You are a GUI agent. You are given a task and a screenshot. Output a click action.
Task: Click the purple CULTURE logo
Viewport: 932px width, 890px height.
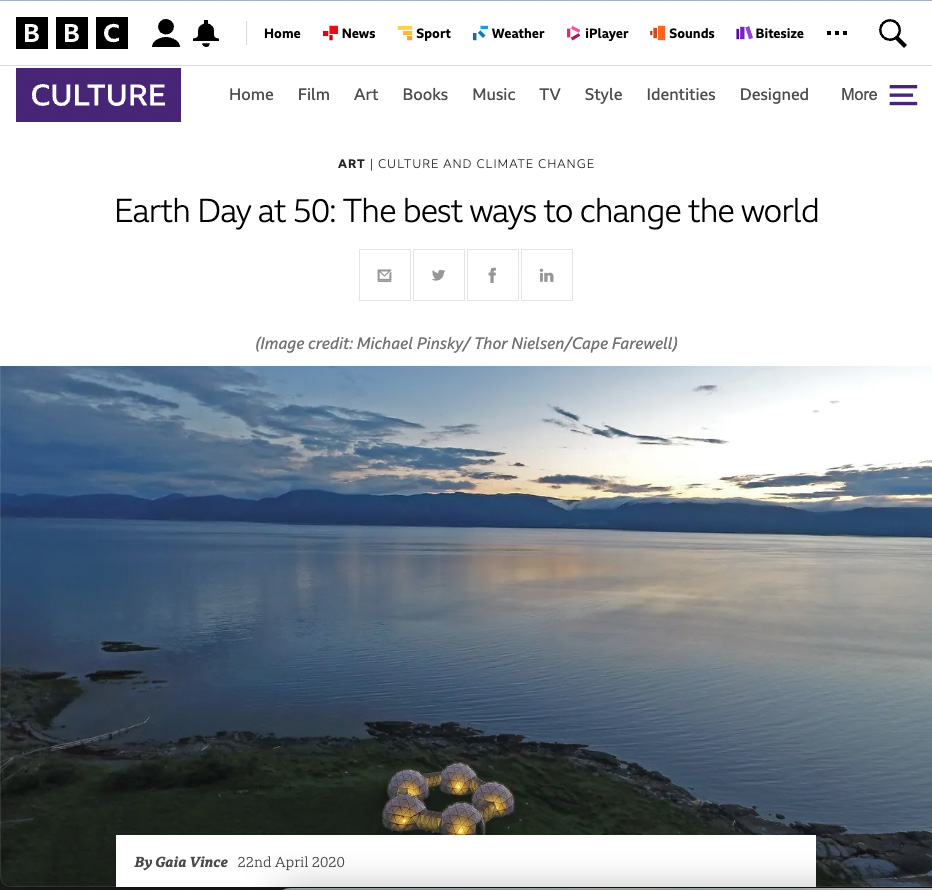(98, 95)
